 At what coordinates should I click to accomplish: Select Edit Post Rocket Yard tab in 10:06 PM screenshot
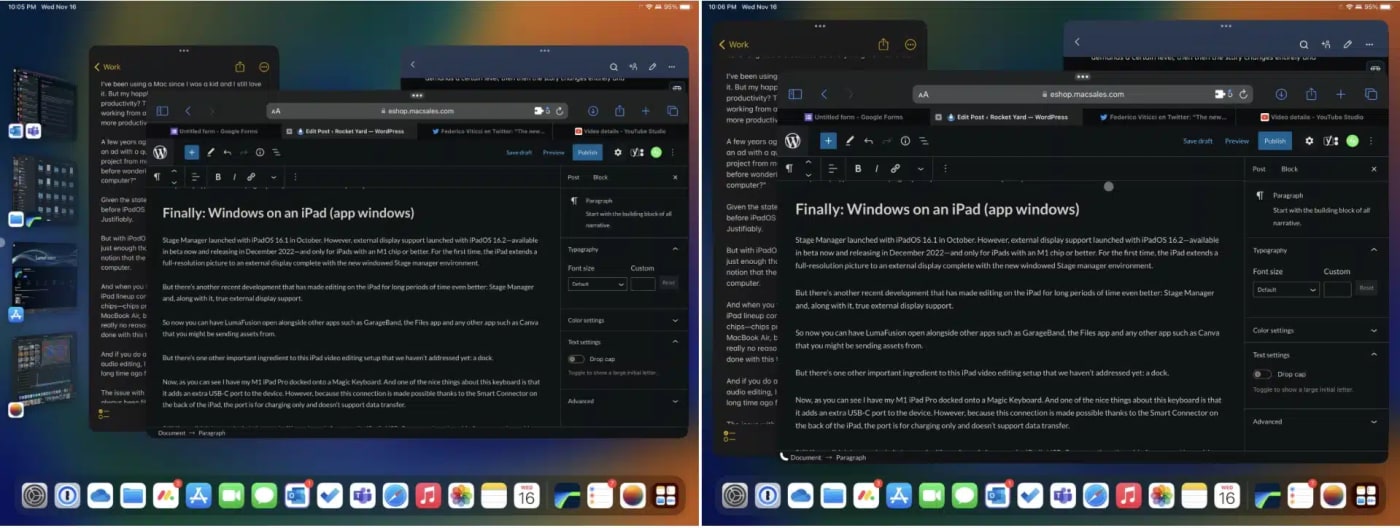point(1004,117)
